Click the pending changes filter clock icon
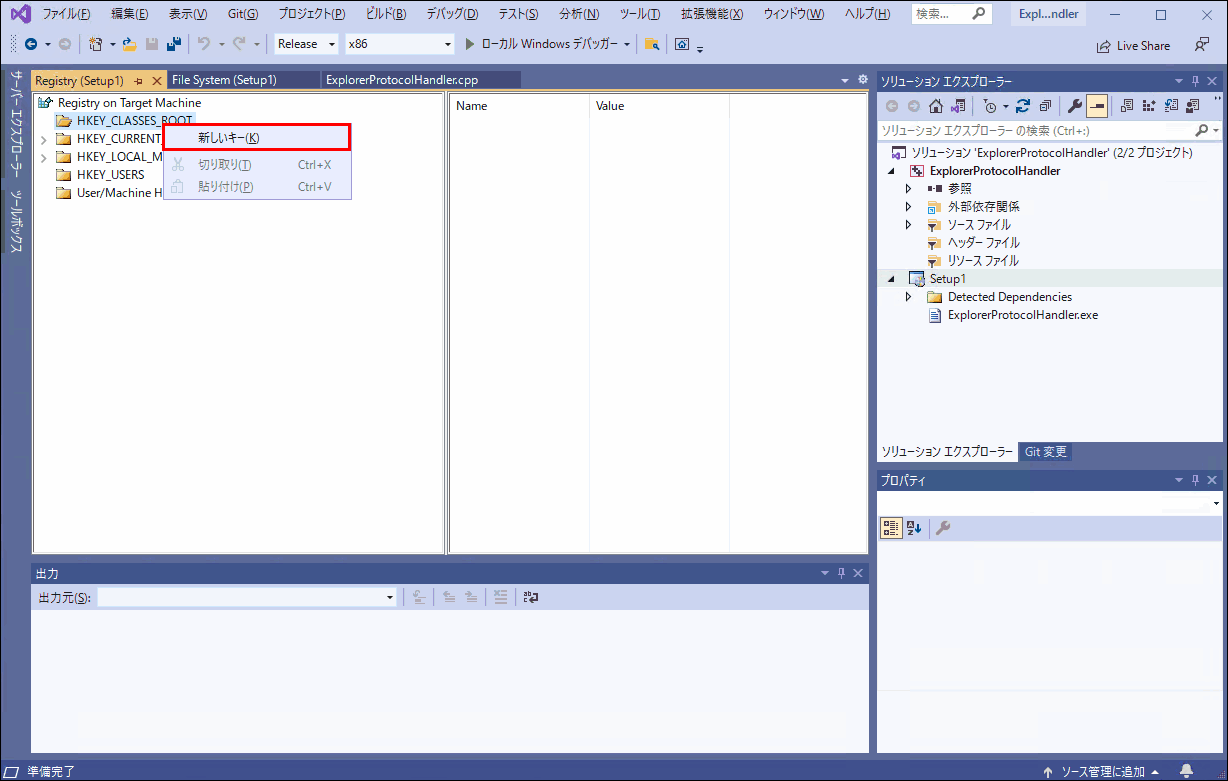 coord(989,105)
